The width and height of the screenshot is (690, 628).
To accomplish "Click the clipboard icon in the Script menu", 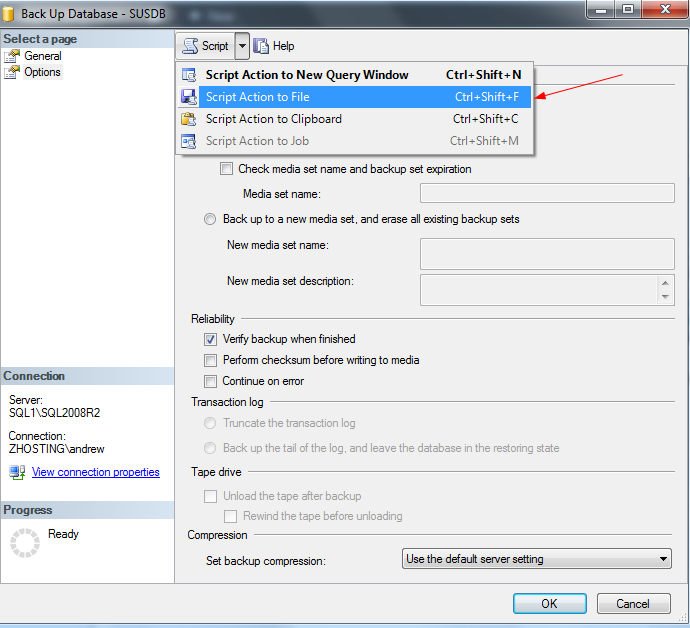I will point(189,119).
